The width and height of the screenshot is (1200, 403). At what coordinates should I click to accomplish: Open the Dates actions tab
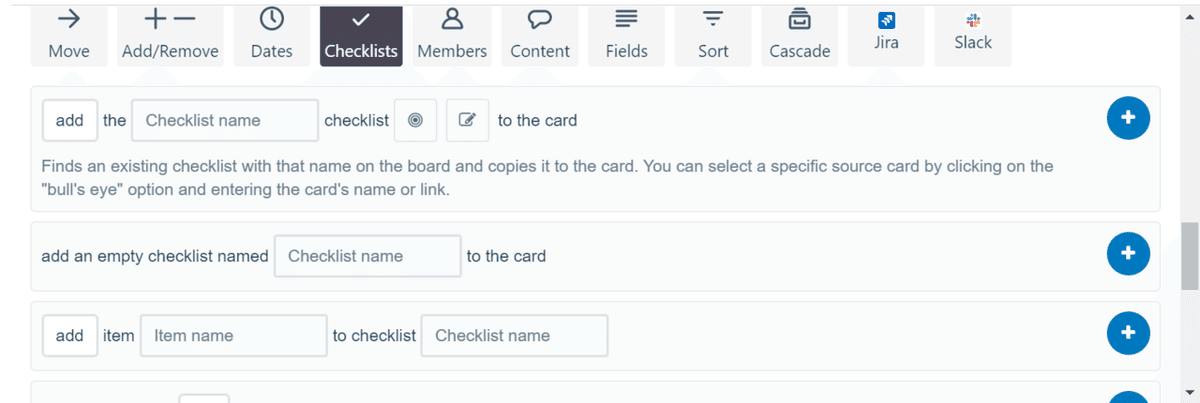pos(271,35)
